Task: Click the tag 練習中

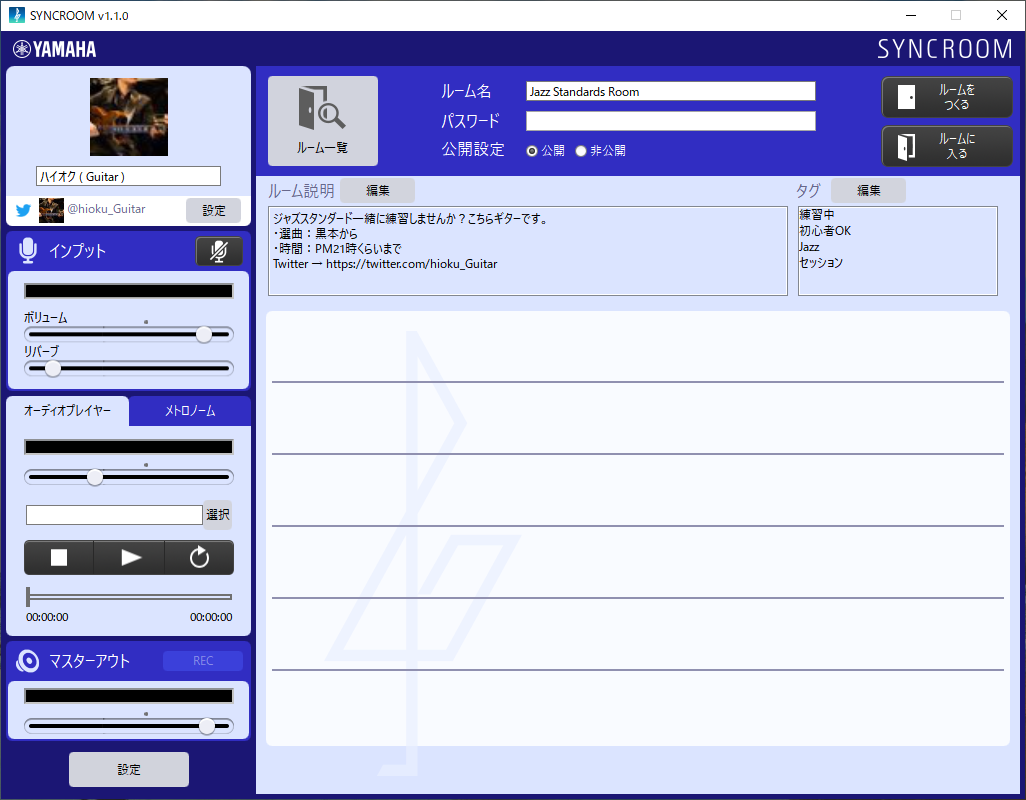Action: pyautogui.click(x=817, y=215)
